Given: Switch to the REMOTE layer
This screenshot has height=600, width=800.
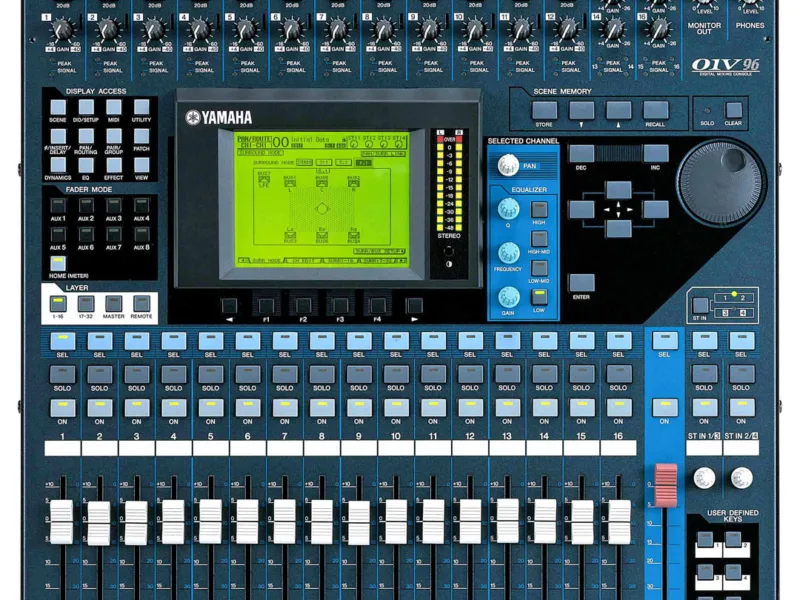Looking at the screenshot, I should coord(141,304).
